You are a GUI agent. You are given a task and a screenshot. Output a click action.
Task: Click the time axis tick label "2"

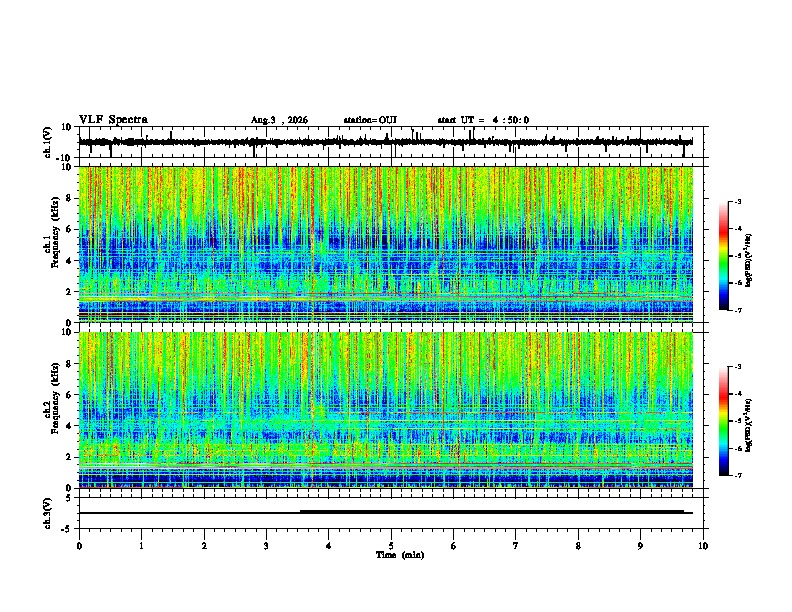tap(204, 546)
